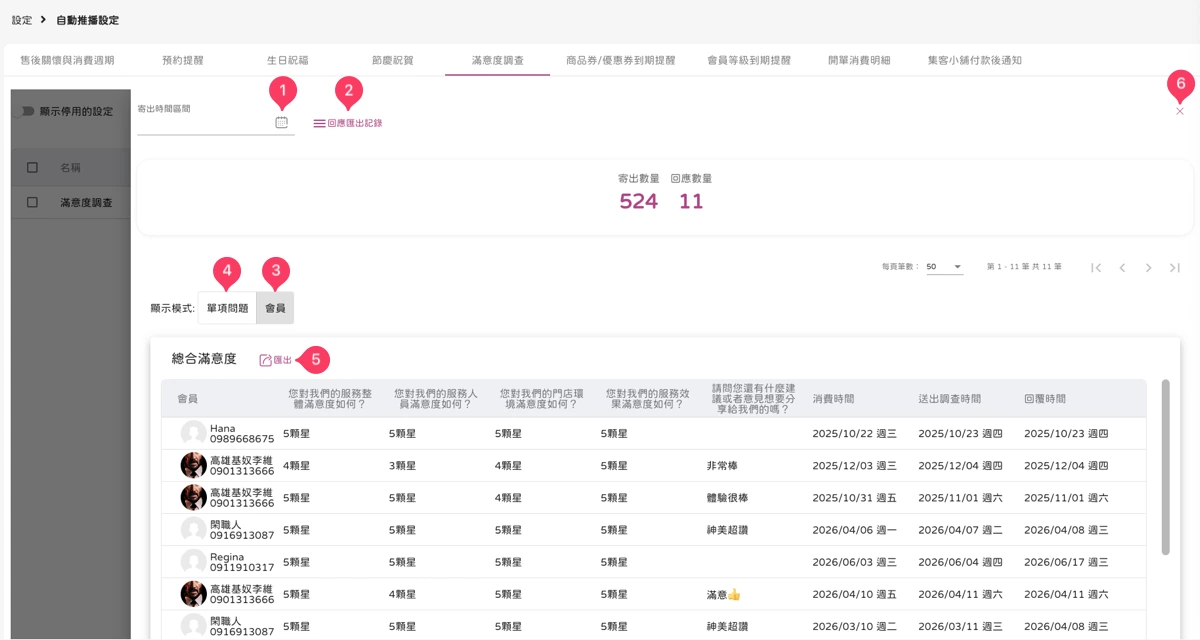
Task: Close the survey detail panel with the X
Action: coord(1180,111)
